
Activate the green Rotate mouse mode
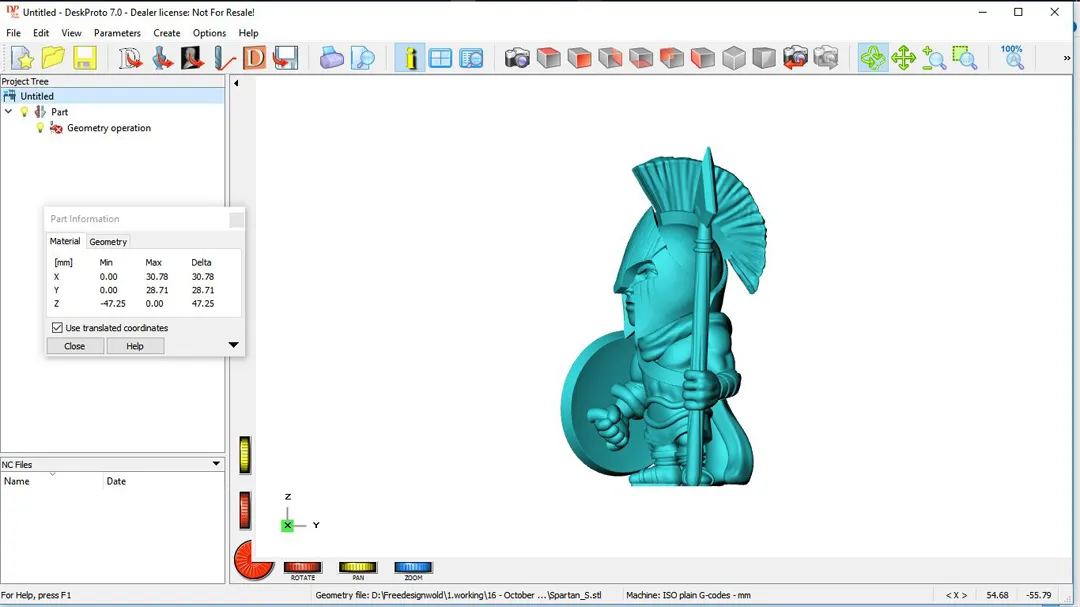(x=873, y=59)
